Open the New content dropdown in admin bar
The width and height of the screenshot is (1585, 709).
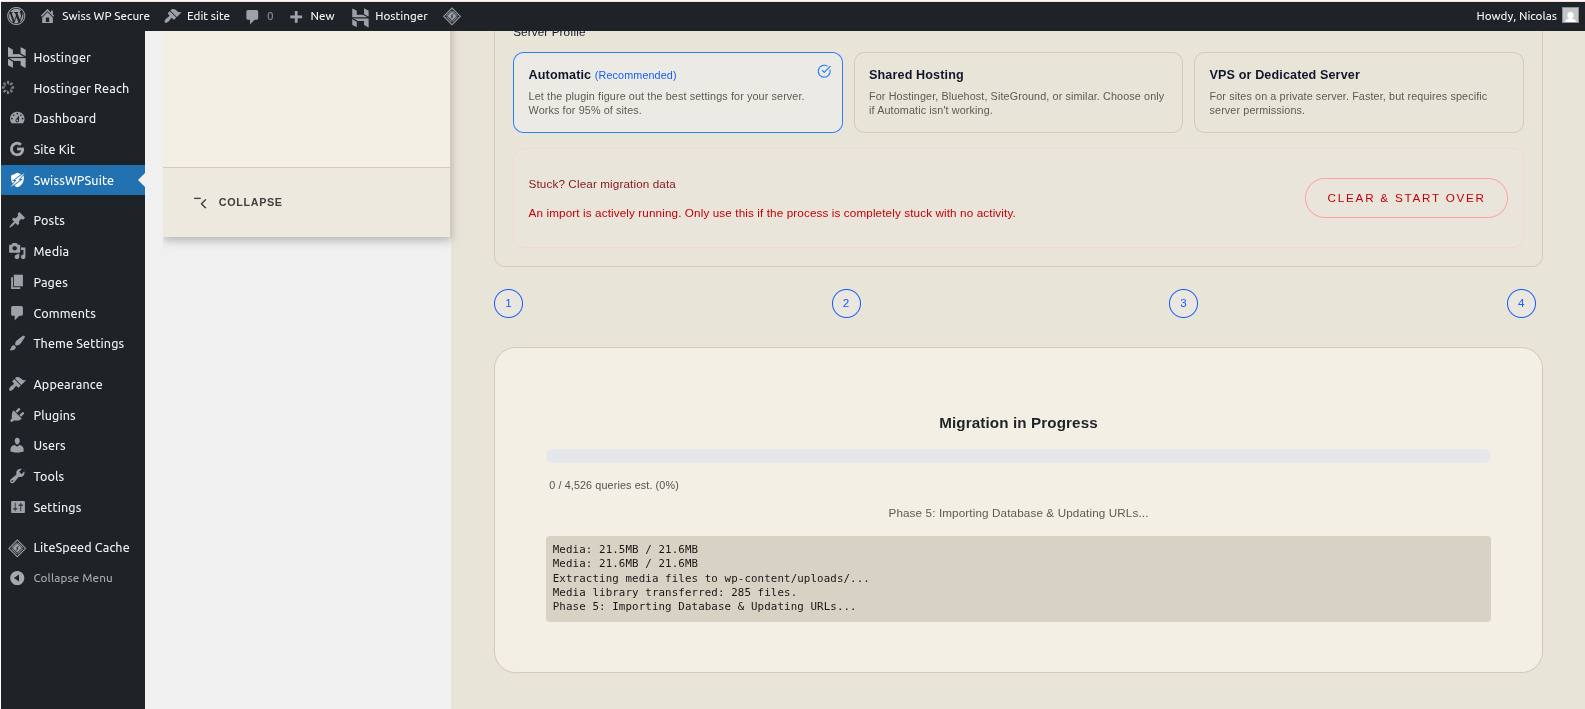312,16
